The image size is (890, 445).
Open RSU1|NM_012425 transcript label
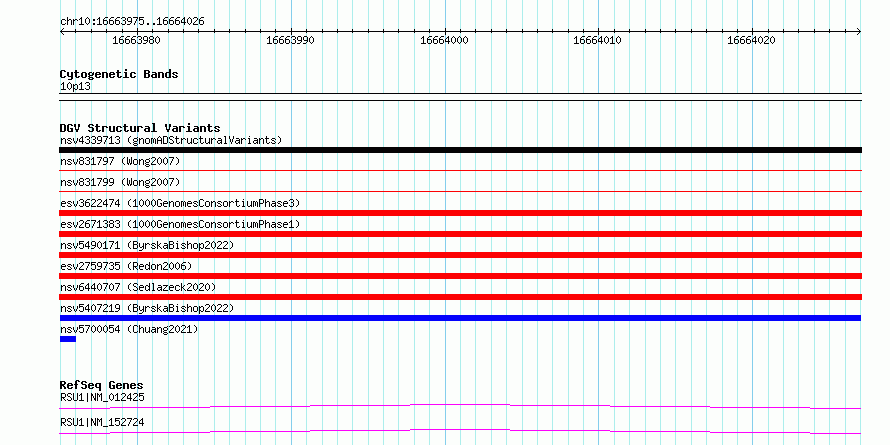click(102, 397)
